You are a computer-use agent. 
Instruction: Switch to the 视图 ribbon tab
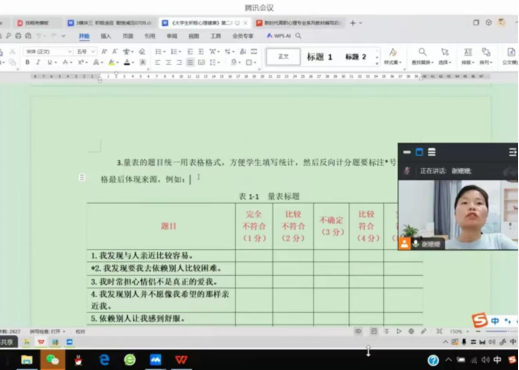point(194,36)
